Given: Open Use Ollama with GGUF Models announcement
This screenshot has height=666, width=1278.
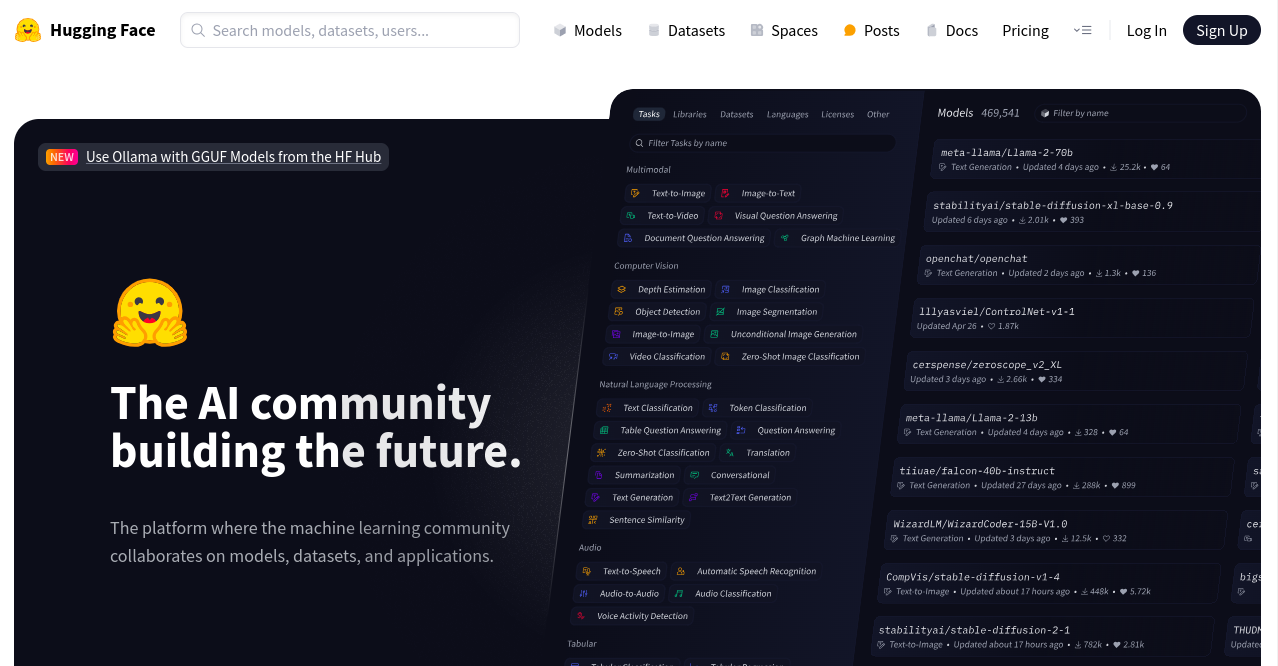Looking at the screenshot, I should (233, 157).
